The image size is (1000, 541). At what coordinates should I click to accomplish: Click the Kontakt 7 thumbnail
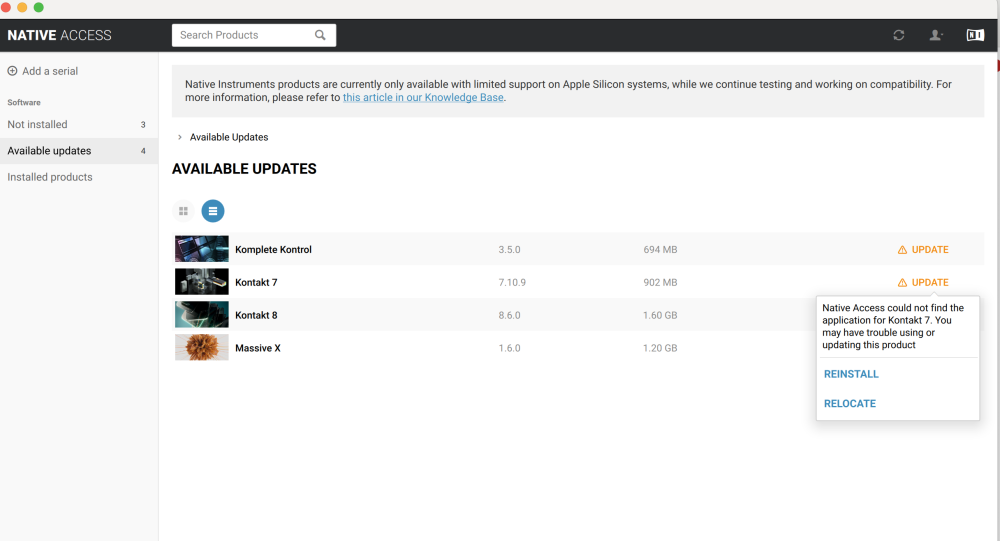click(202, 281)
